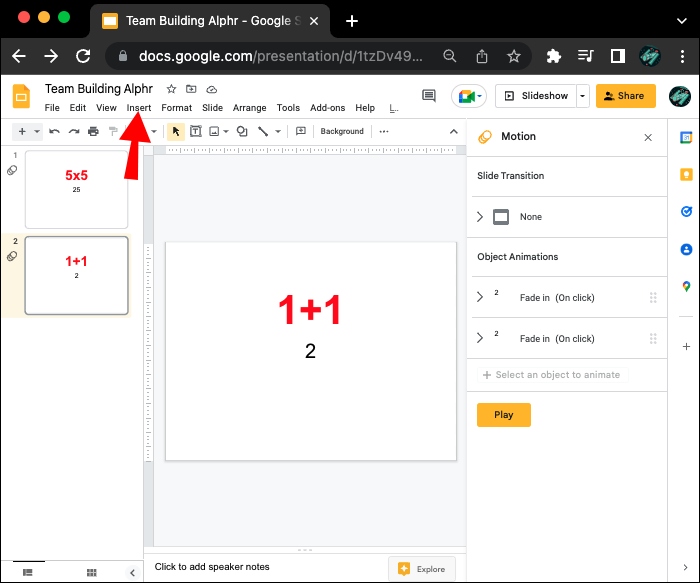Screen dimensions: 700x583
Task: Close the Motion panel
Action: [648, 137]
